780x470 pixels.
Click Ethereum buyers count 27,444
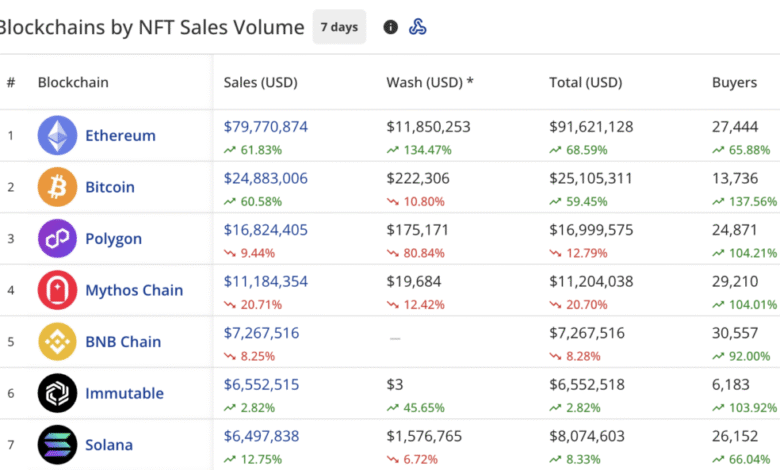[x=735, y=127]
